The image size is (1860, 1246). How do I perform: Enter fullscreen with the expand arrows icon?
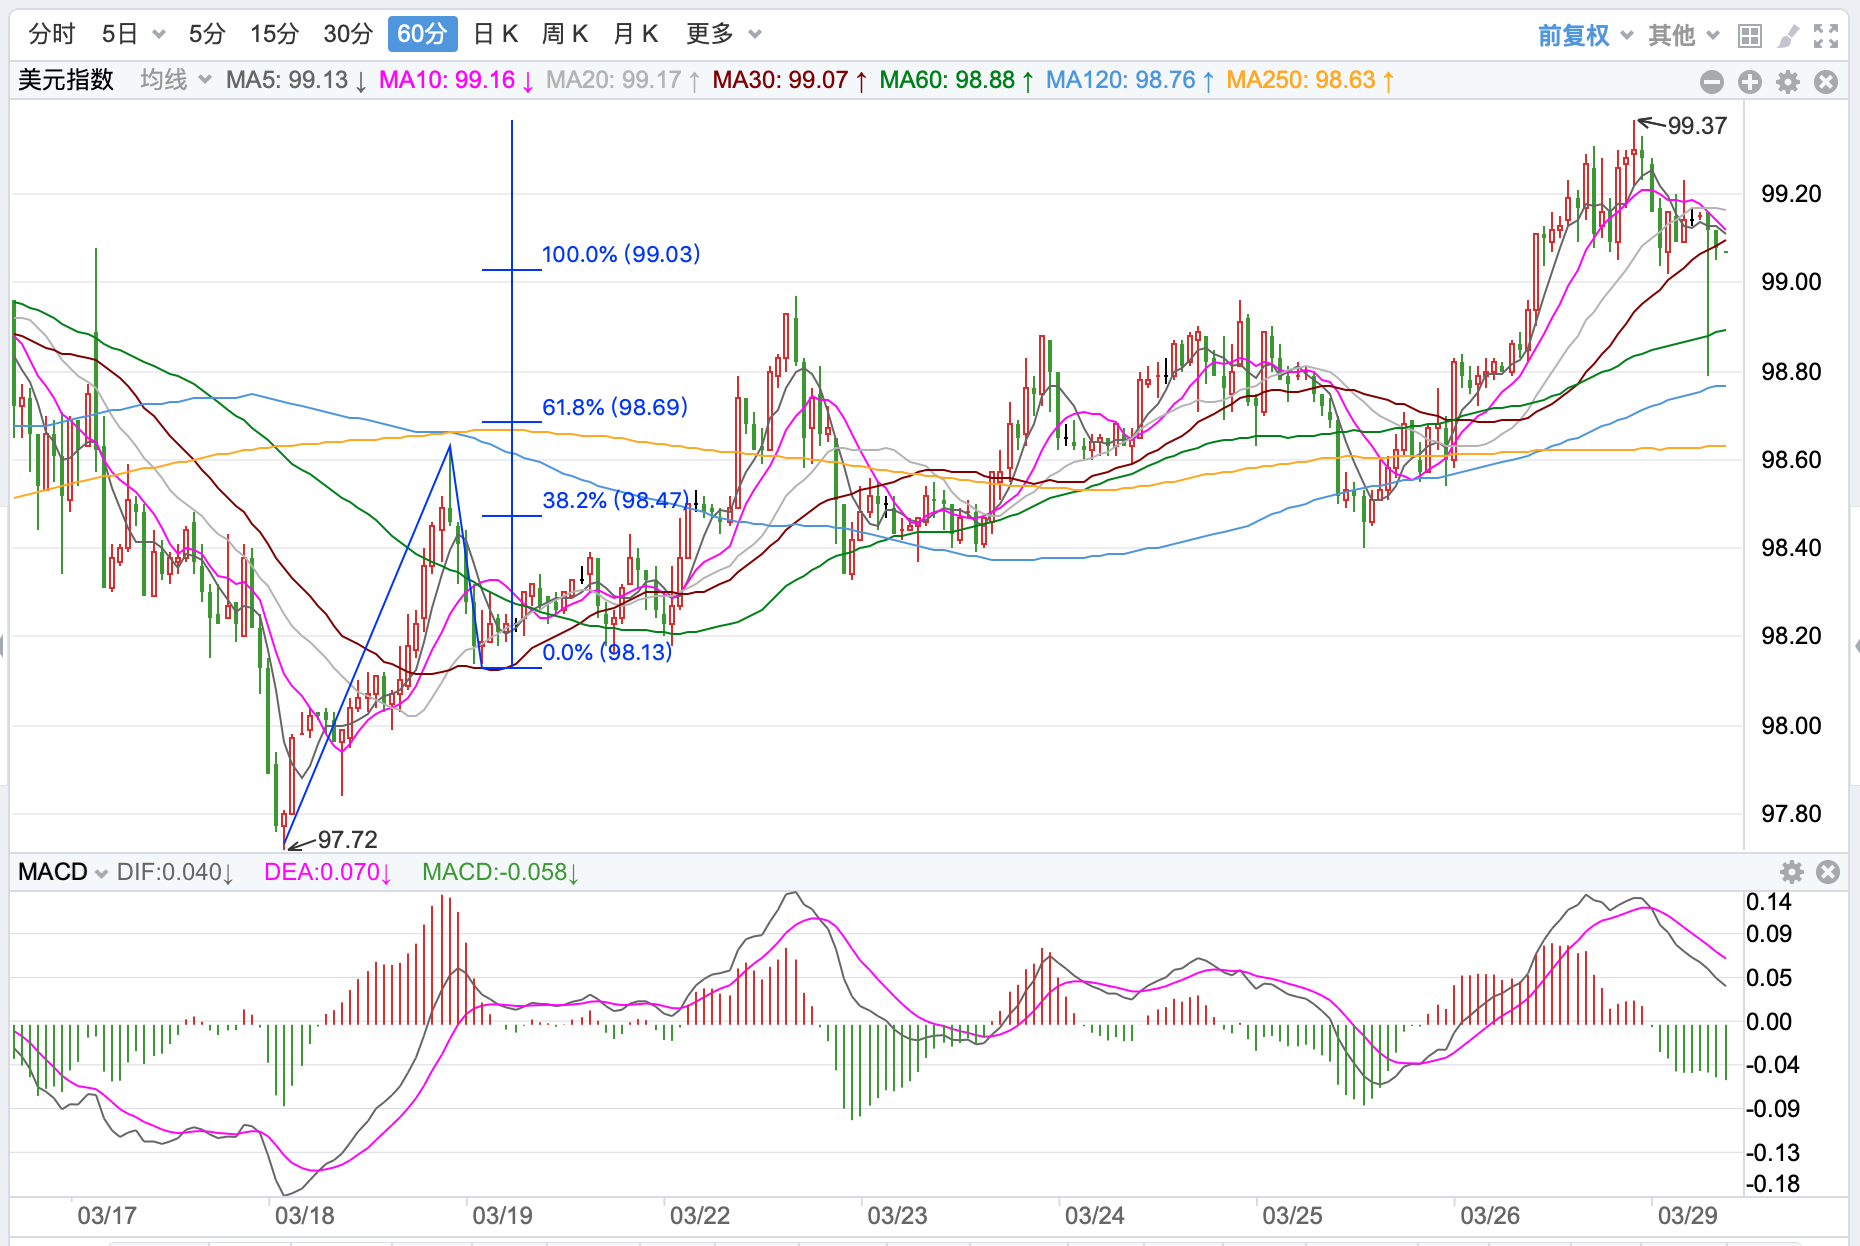click(x=1826, y=36)
